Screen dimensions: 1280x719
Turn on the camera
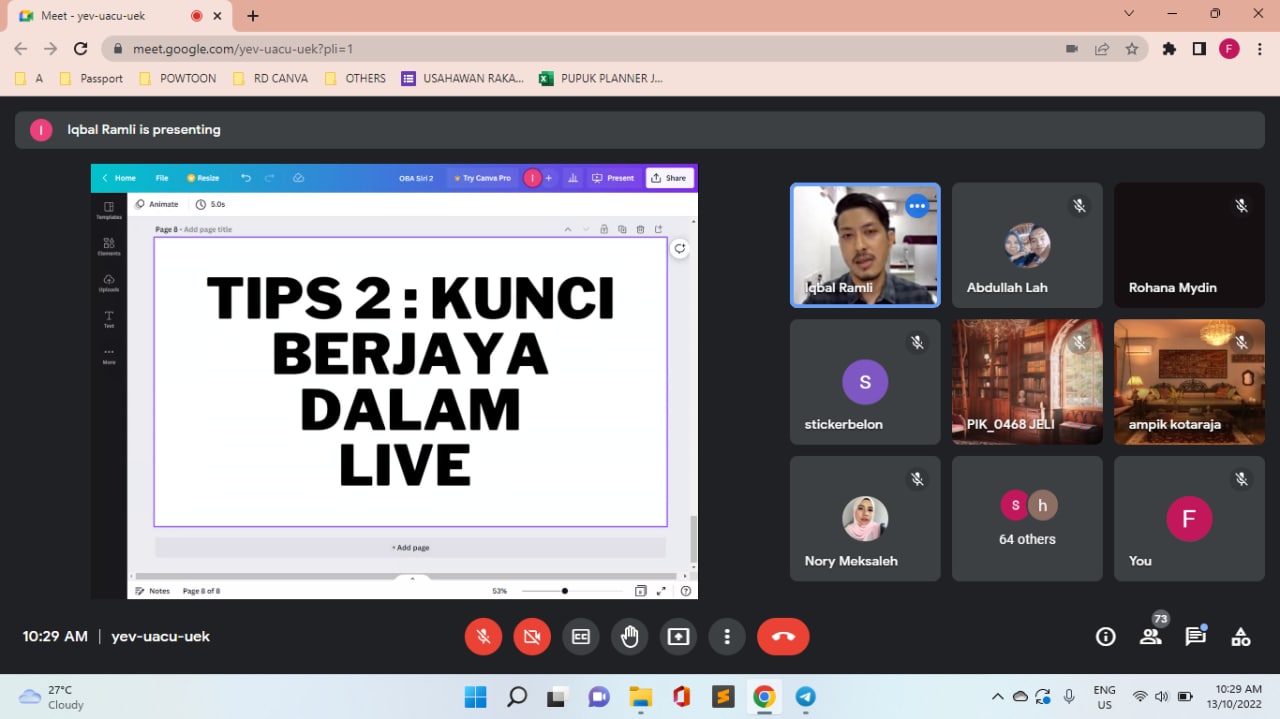(x=532, y=637)
